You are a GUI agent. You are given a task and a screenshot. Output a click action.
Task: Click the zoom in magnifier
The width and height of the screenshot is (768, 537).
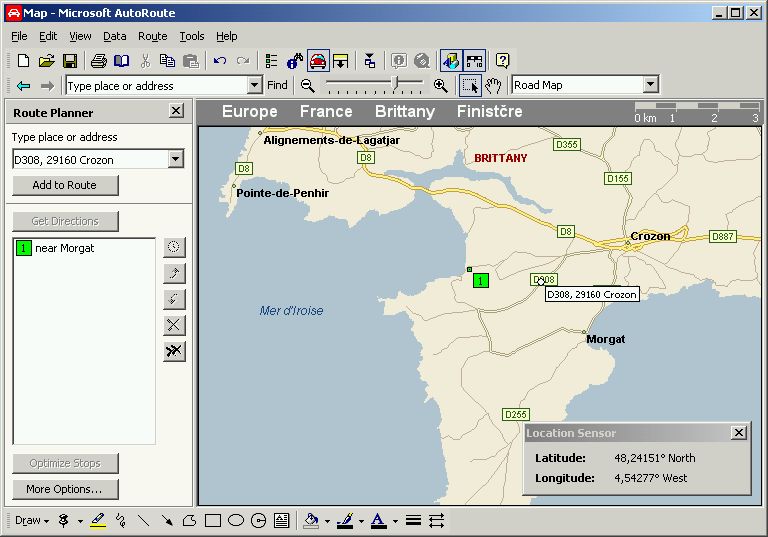pos(440,86)
